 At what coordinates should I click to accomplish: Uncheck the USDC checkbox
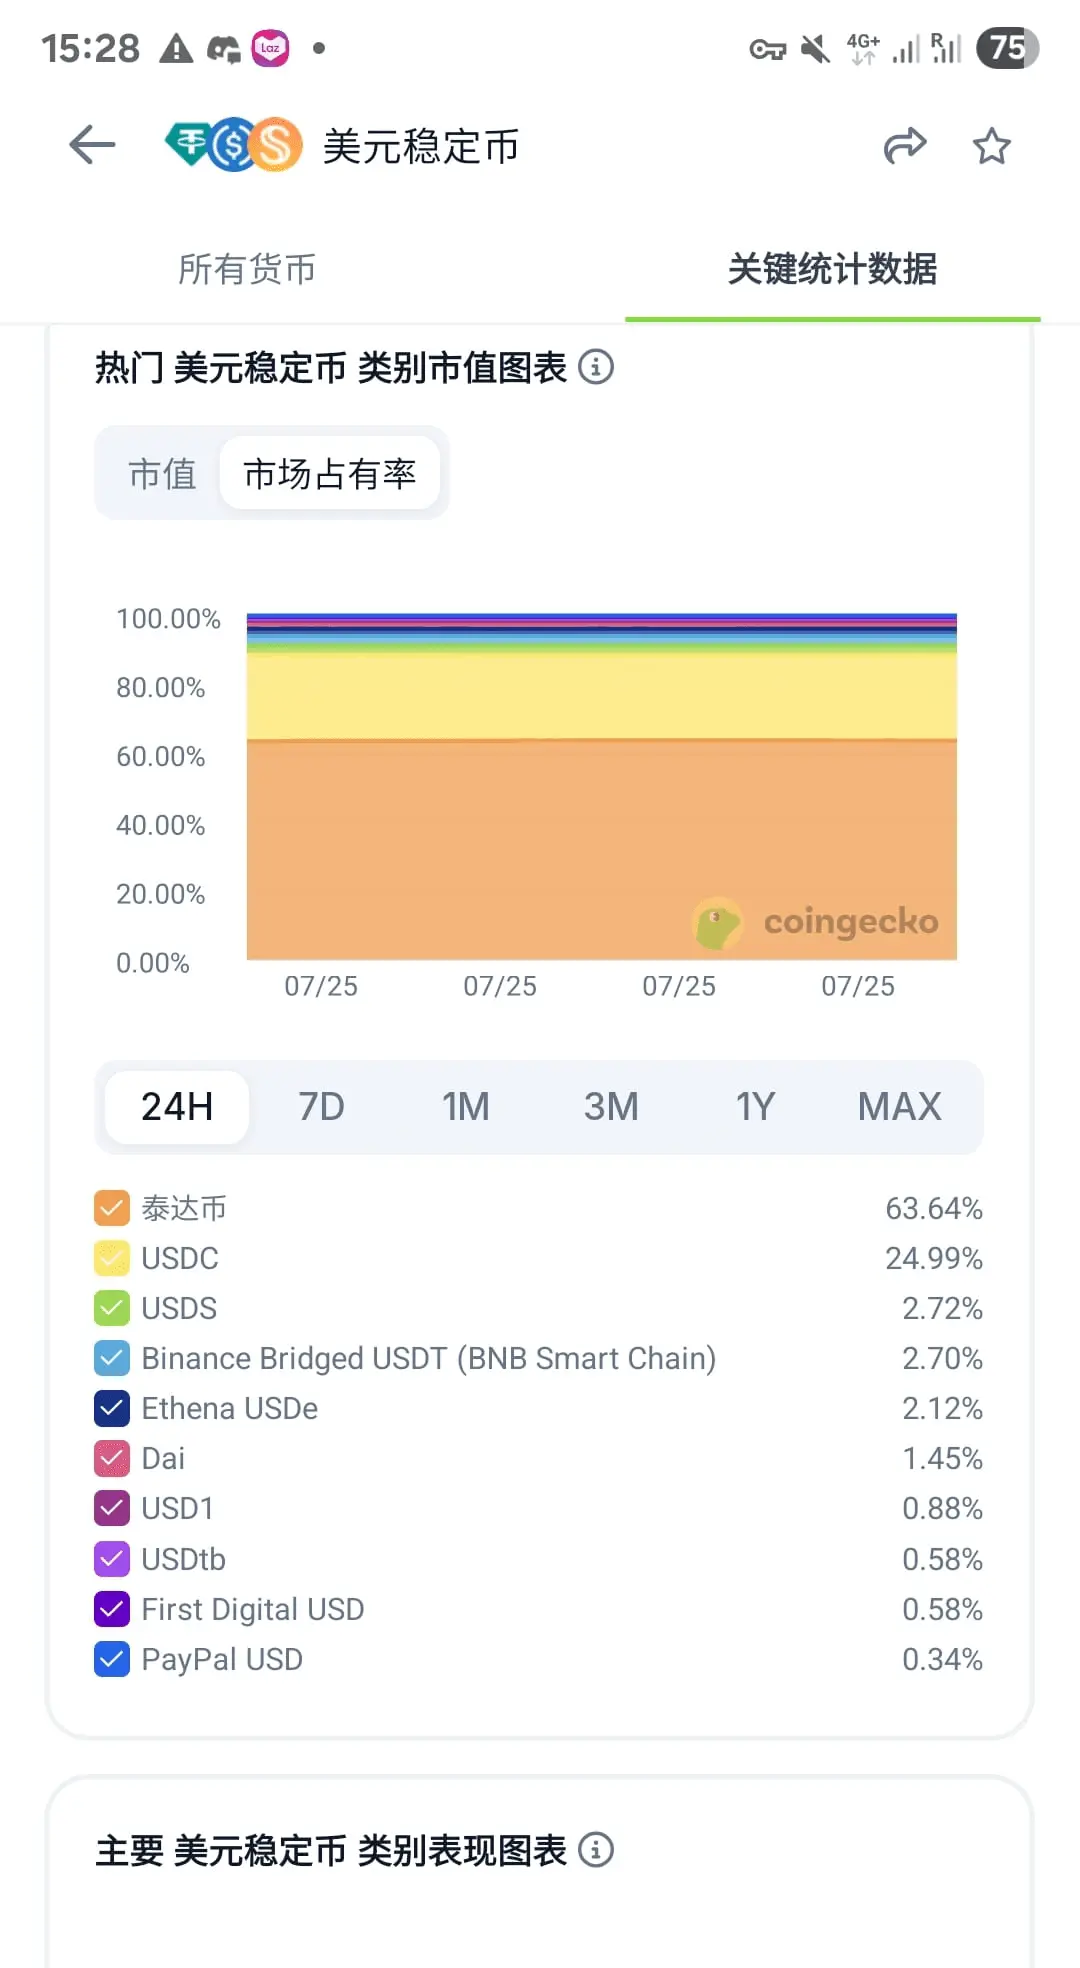[112, 1258]
